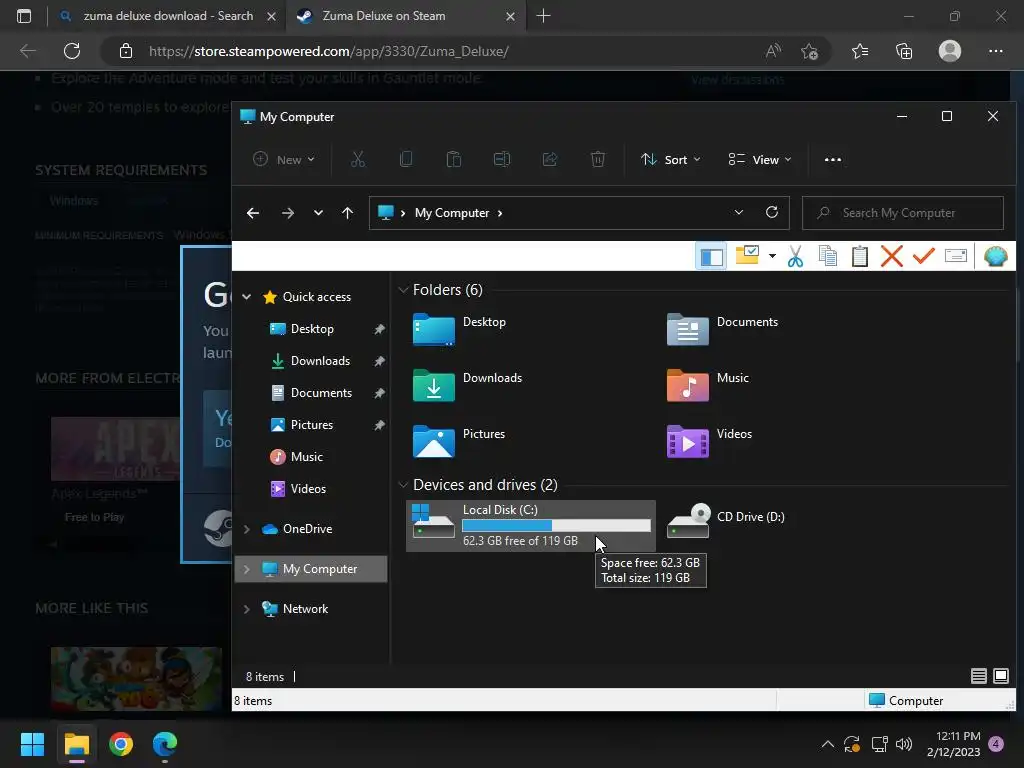This screenshot has width=1024, height=768.
Task: Select Desktop in Quick access sidebar
Action: (x=312, y=328)
